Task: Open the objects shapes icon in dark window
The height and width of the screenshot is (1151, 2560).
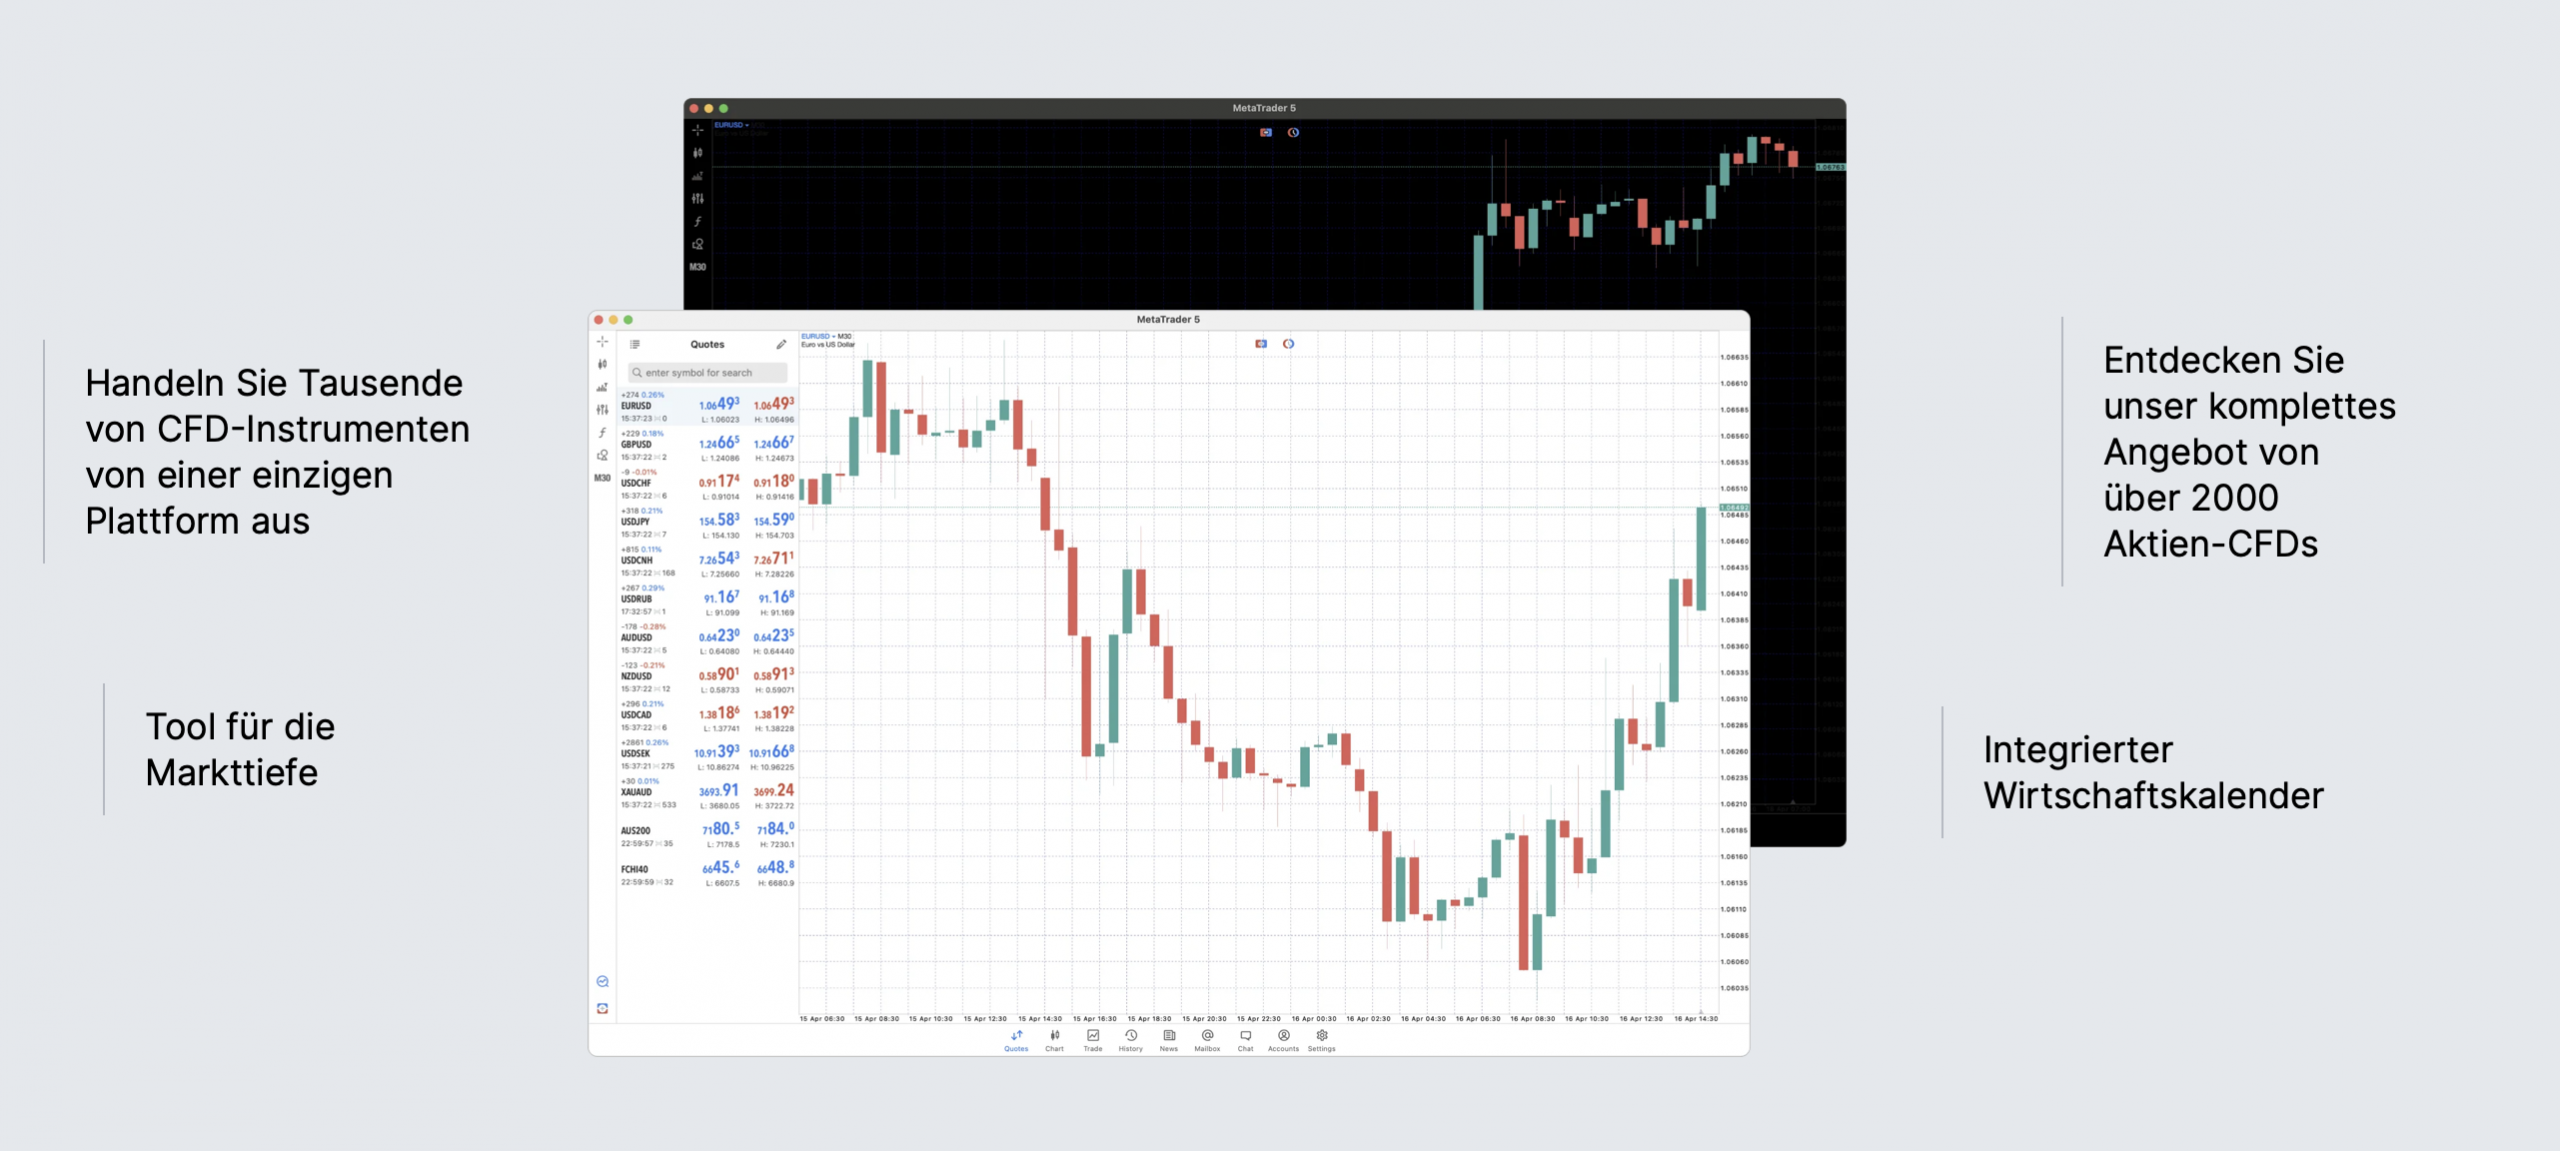Action: [698, 244]
